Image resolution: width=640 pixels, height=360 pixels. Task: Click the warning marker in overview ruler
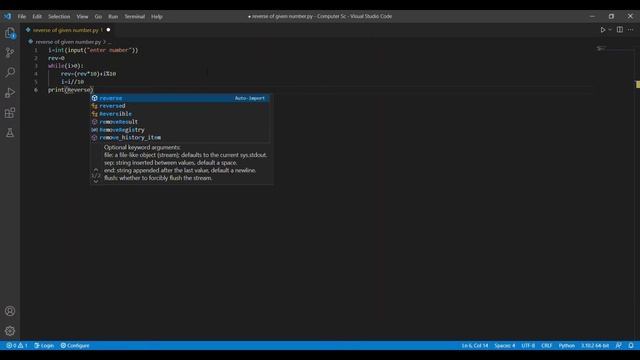pyautogui.click(x=638, y=84)
